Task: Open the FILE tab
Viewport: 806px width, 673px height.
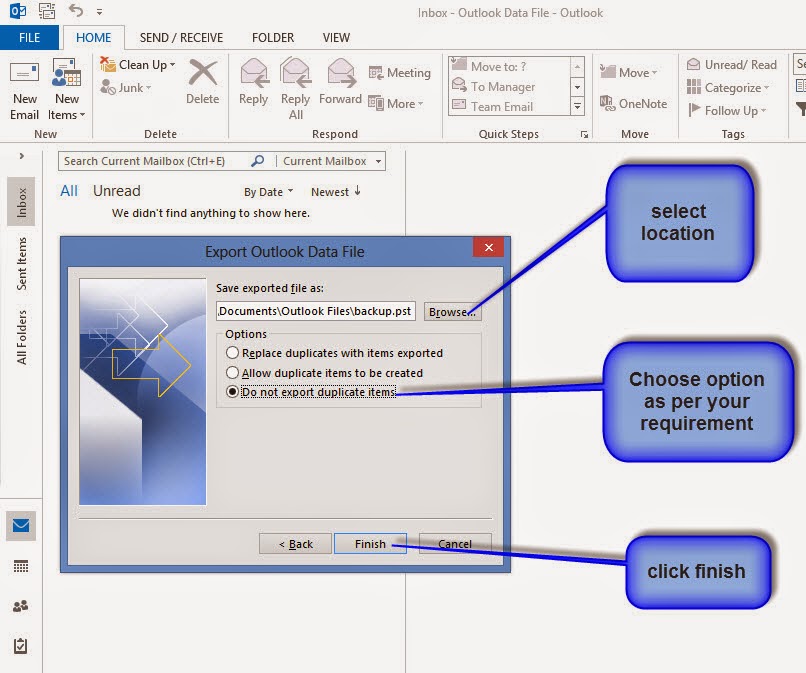Action: click(29, 38)
